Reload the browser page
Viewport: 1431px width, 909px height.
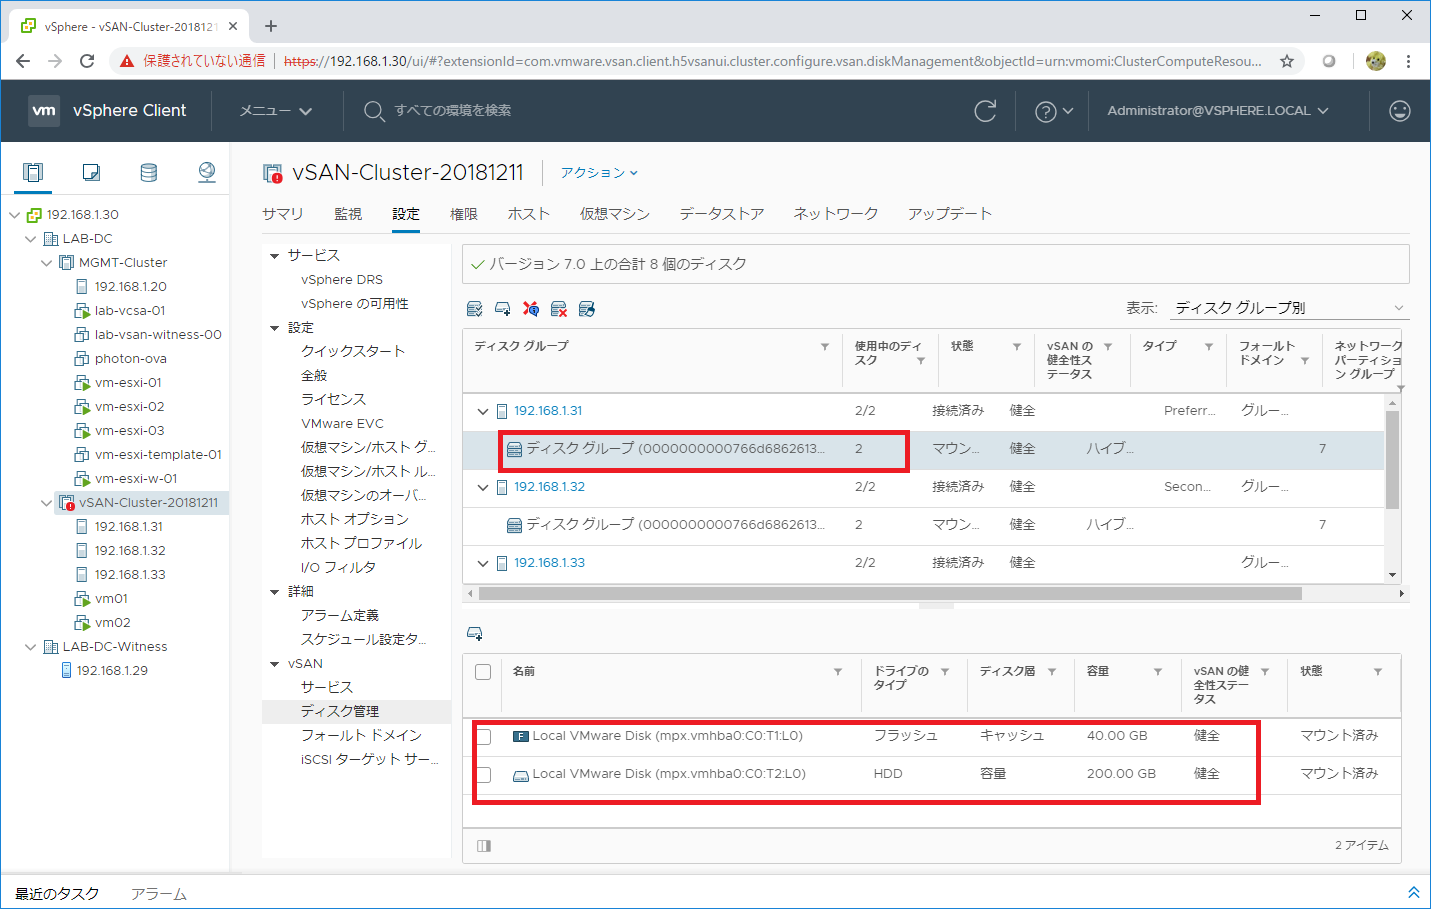point(87,61)
